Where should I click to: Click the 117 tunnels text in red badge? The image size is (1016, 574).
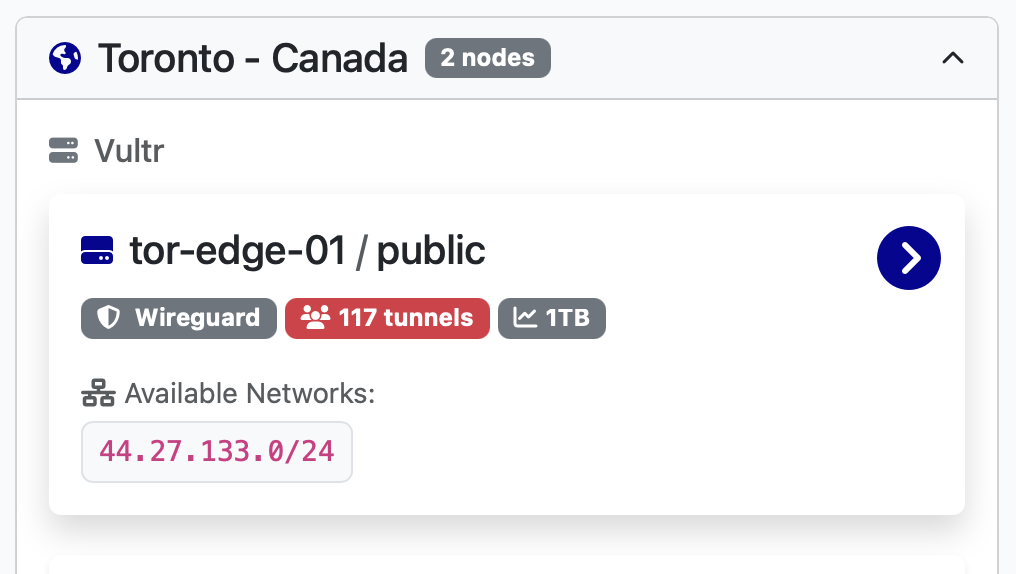405,318
